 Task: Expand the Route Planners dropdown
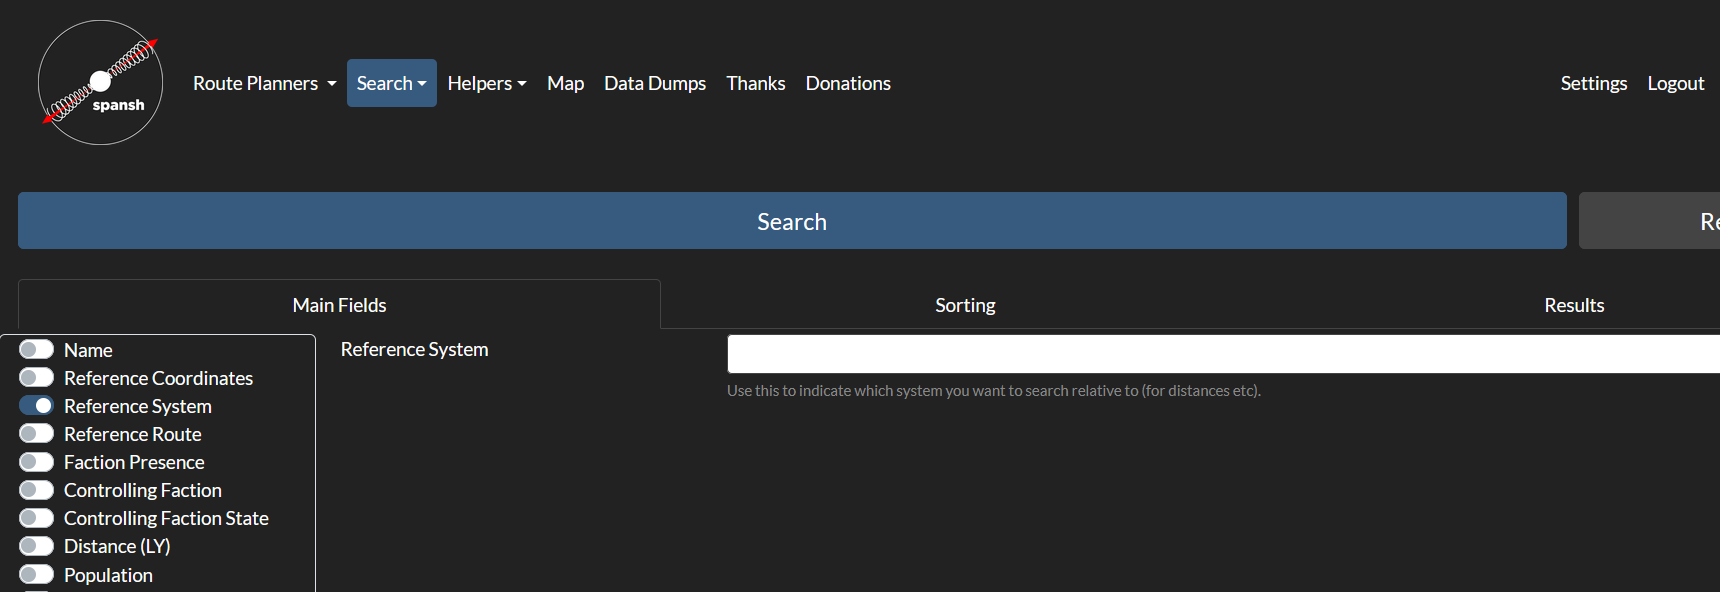click(264, 83)
